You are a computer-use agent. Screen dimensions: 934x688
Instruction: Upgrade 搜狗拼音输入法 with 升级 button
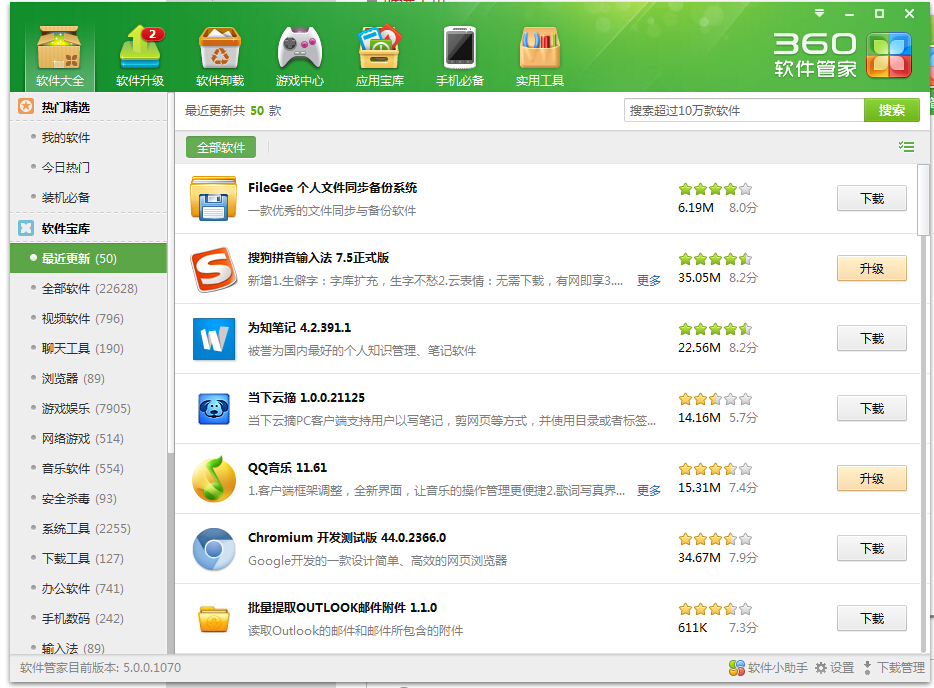[x=871, y=269]
